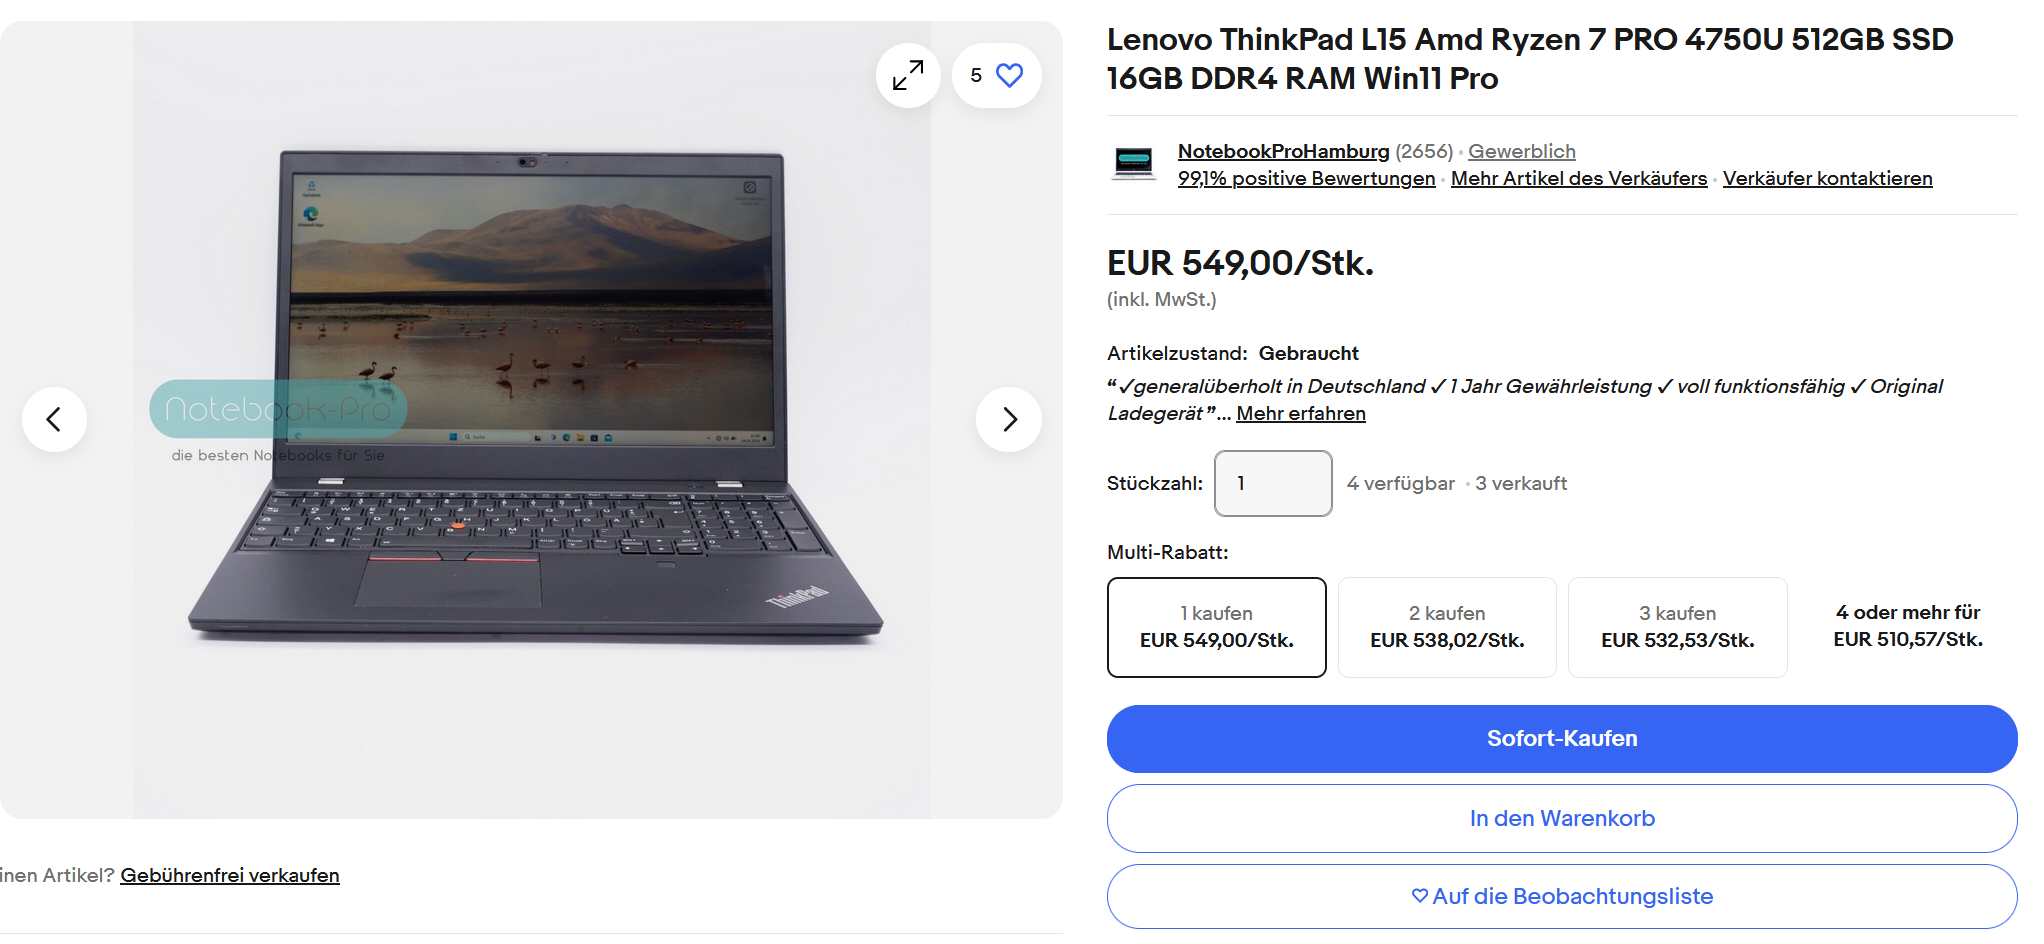This screenshot has height=944, width=2044.
Task: Select 4 oder mehr für EUR 510,57 offer
Action: click(1908, 626)
